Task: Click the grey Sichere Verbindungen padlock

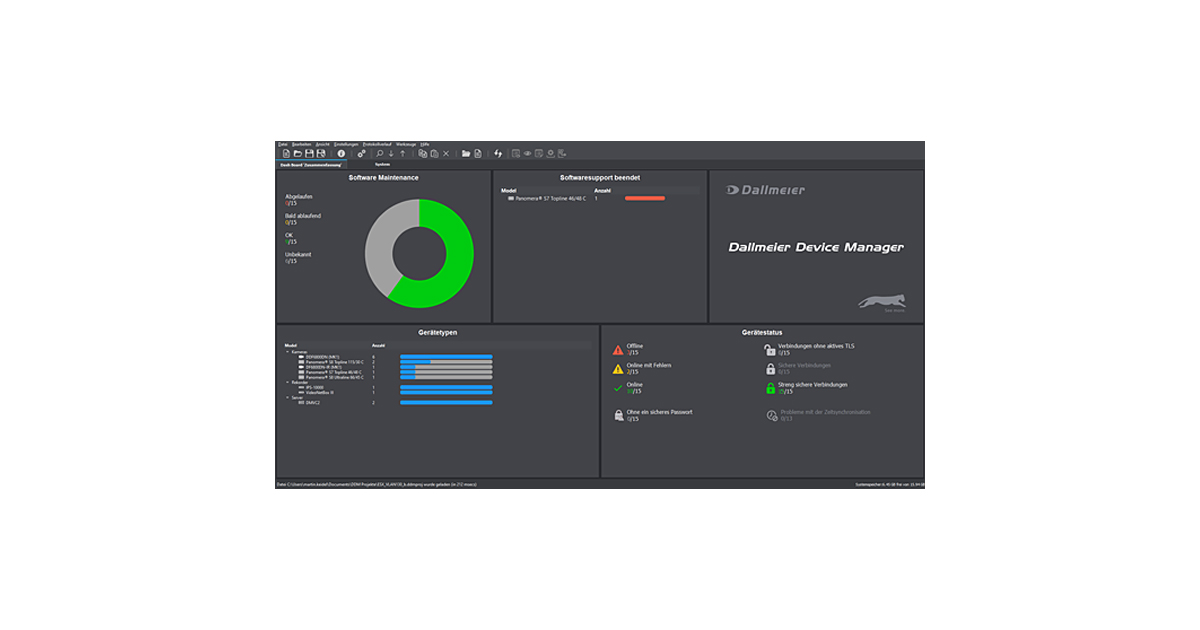Action: point(770,368)
